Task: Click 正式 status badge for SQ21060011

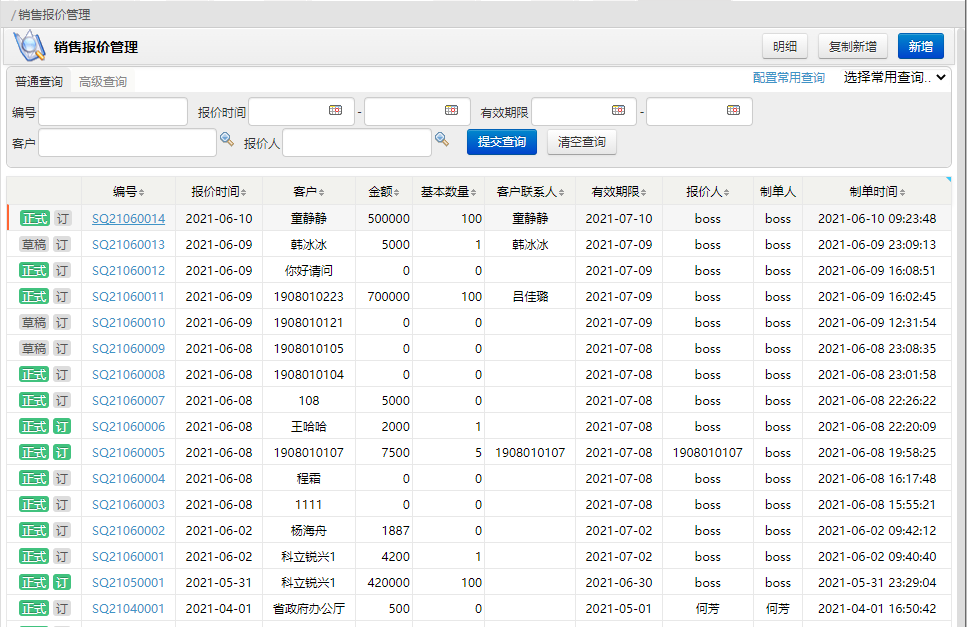Action: (35, 296)
